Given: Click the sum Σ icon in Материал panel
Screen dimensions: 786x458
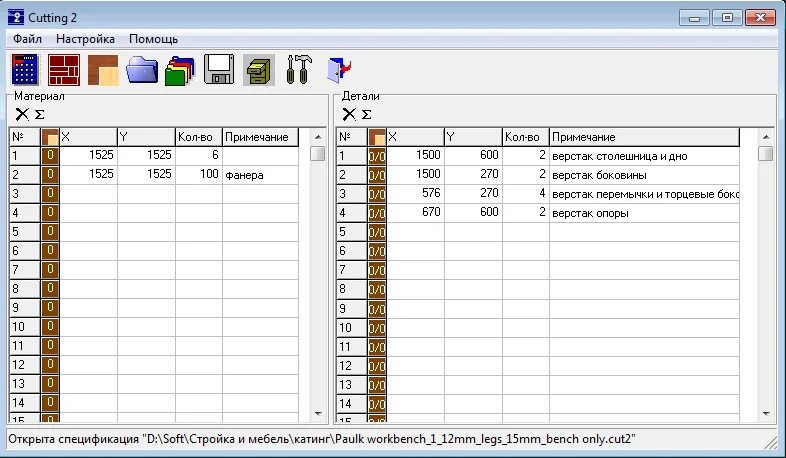Looking at the screenshot, I should coord(40,114).
